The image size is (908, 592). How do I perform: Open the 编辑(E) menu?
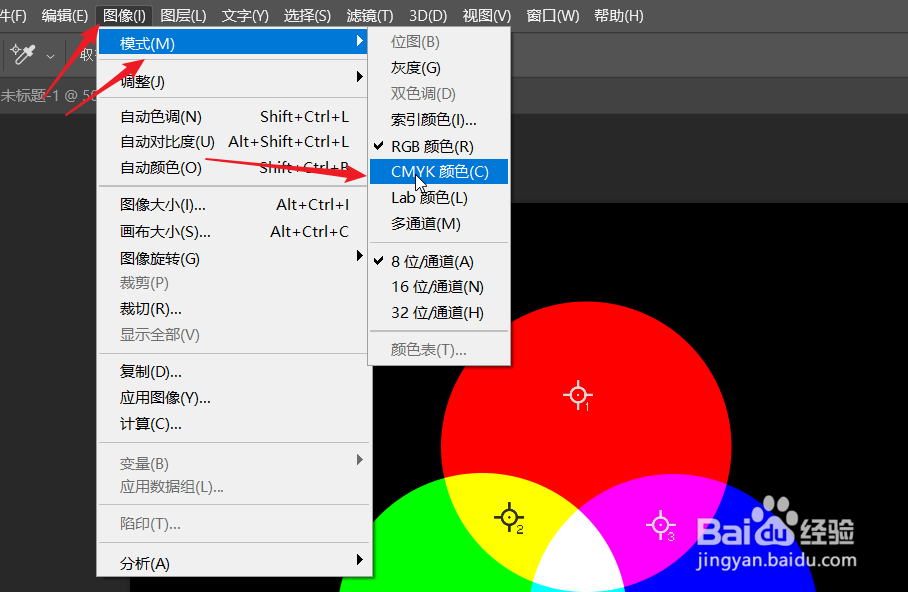click(64, 16)
